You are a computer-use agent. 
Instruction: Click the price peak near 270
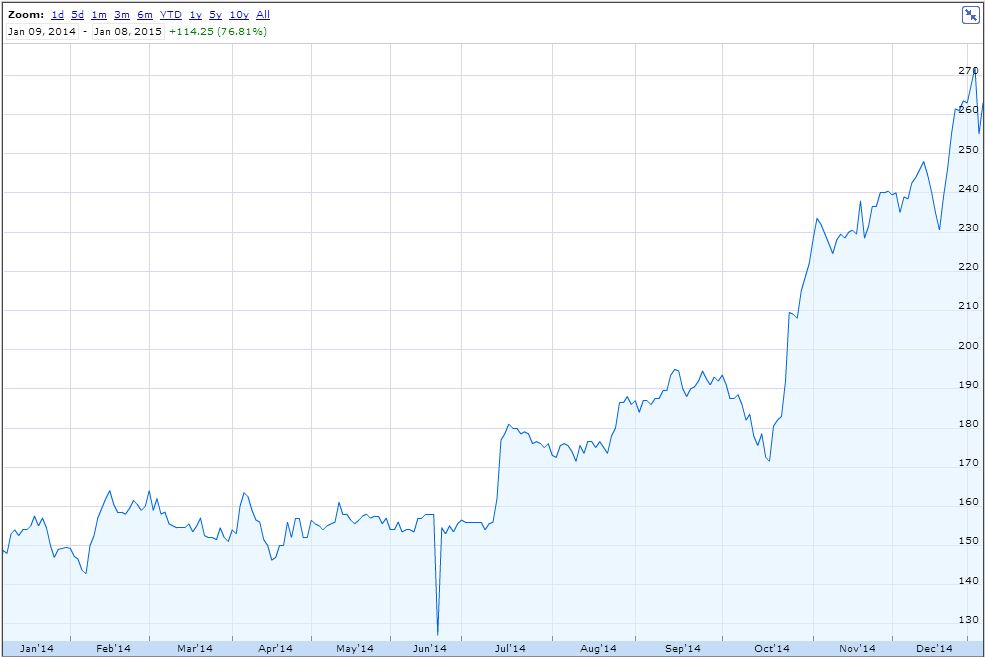coord(975,70)
